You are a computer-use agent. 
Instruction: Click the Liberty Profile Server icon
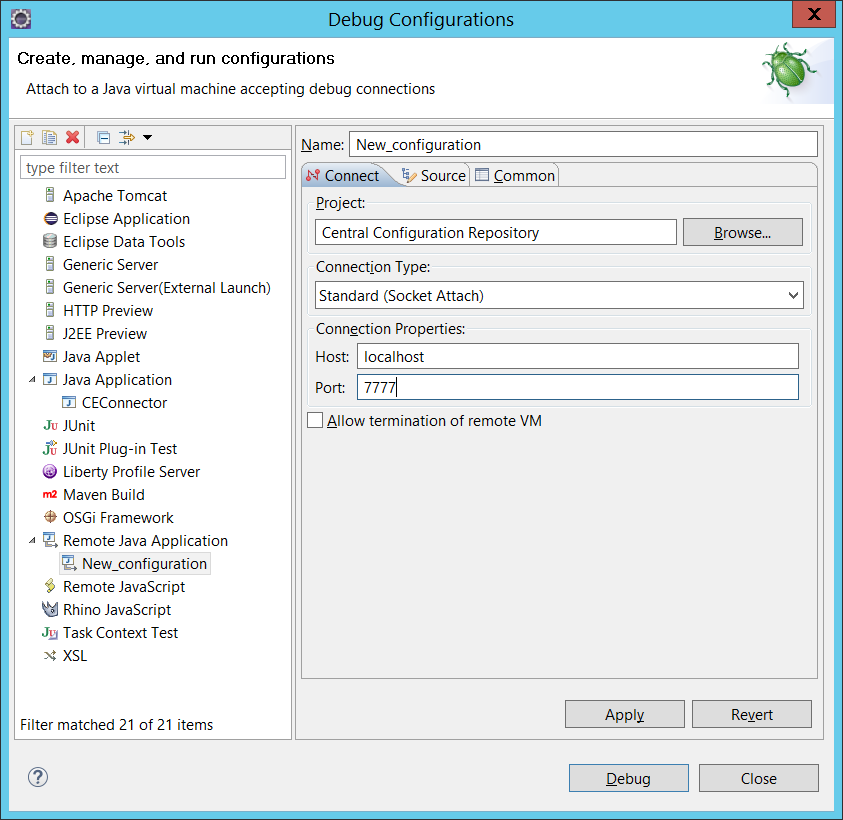(50, 471)
